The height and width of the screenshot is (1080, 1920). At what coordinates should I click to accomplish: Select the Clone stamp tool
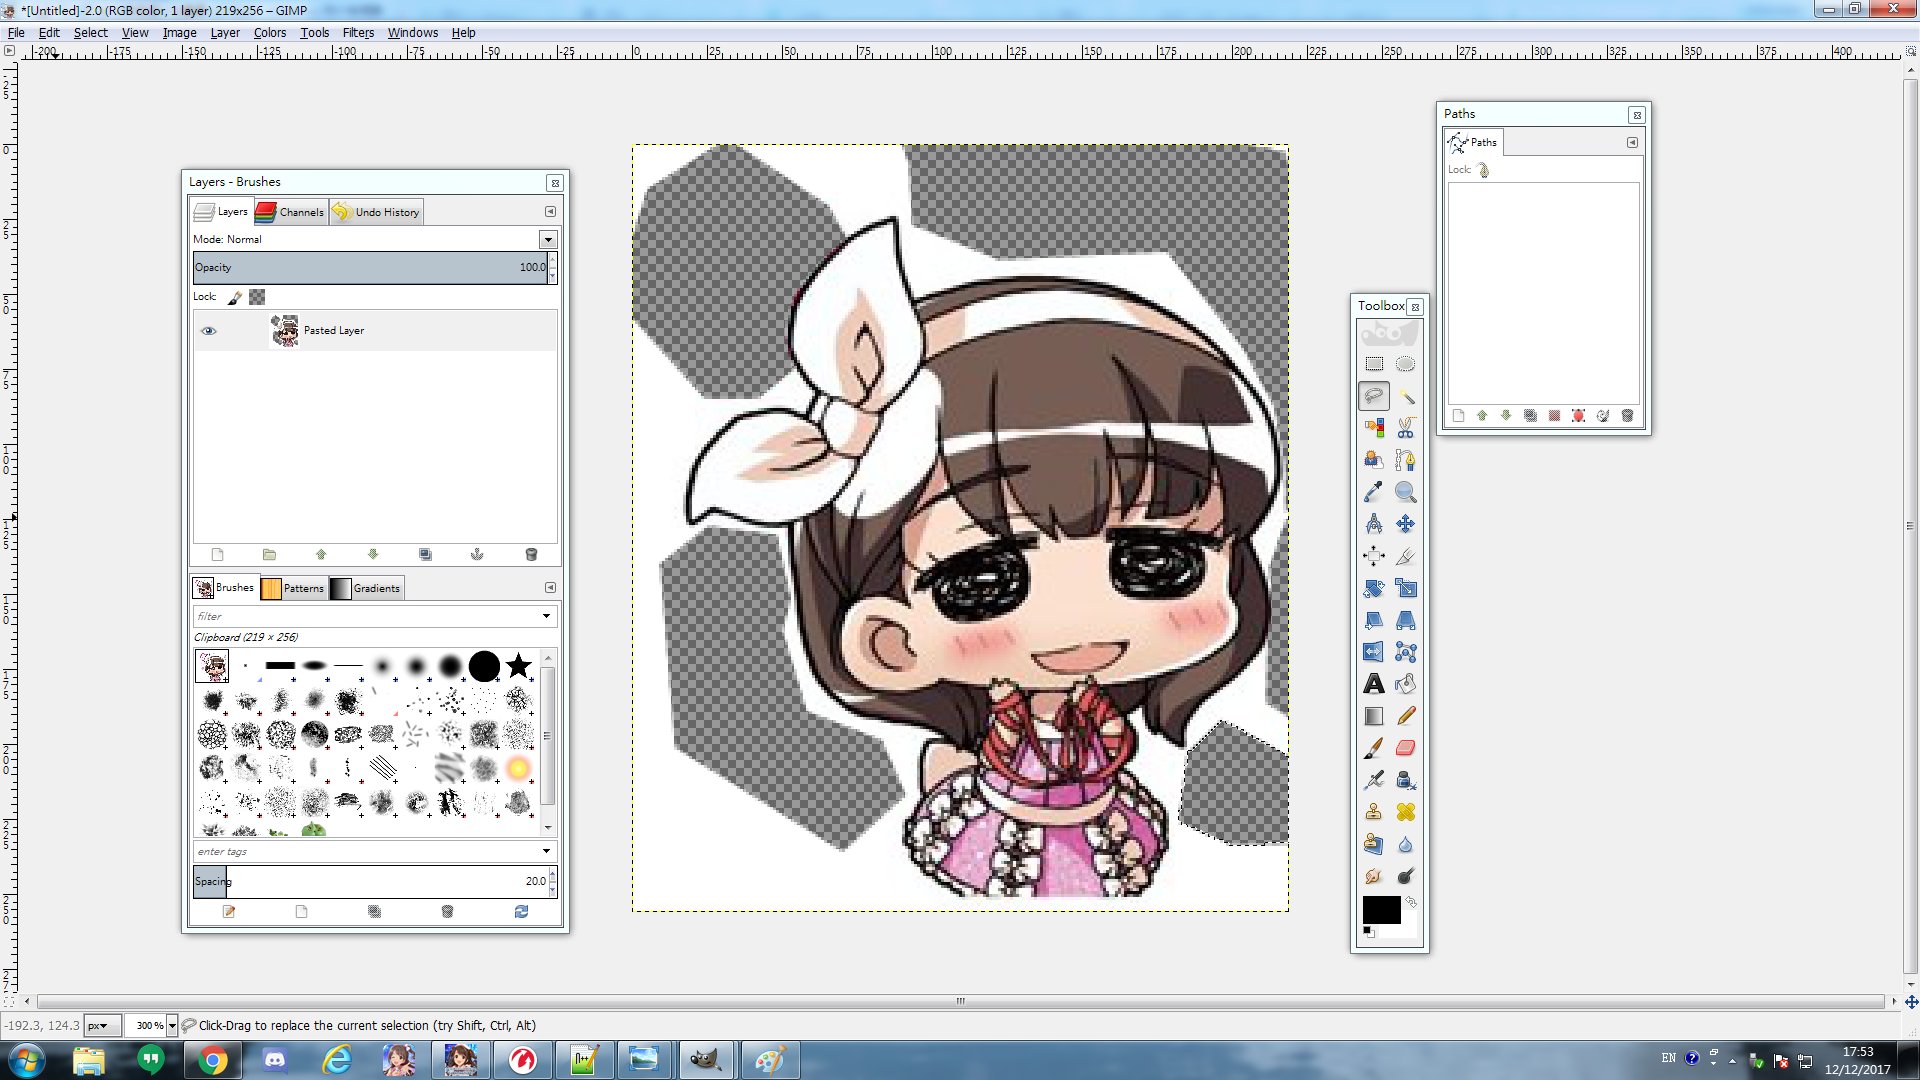tap(1374, 812)
